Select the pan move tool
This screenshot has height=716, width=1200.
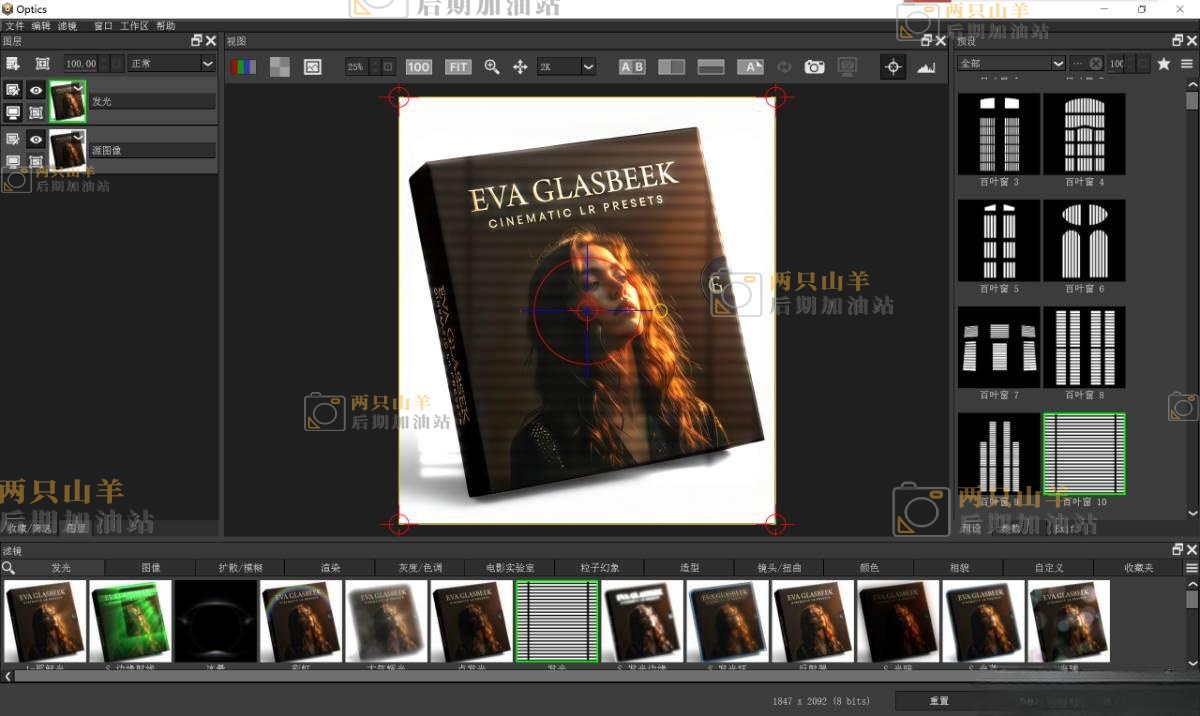tap(520, 67)
